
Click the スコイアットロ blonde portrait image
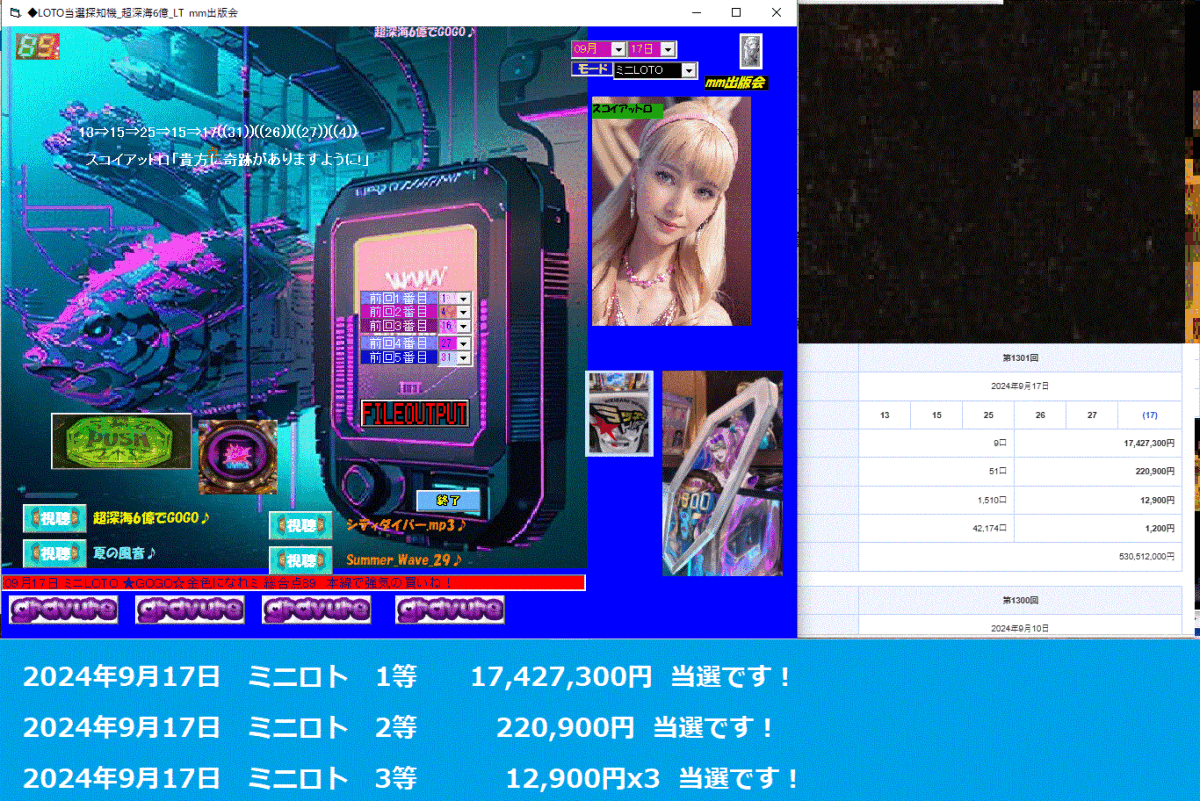[x=671, y=212]
